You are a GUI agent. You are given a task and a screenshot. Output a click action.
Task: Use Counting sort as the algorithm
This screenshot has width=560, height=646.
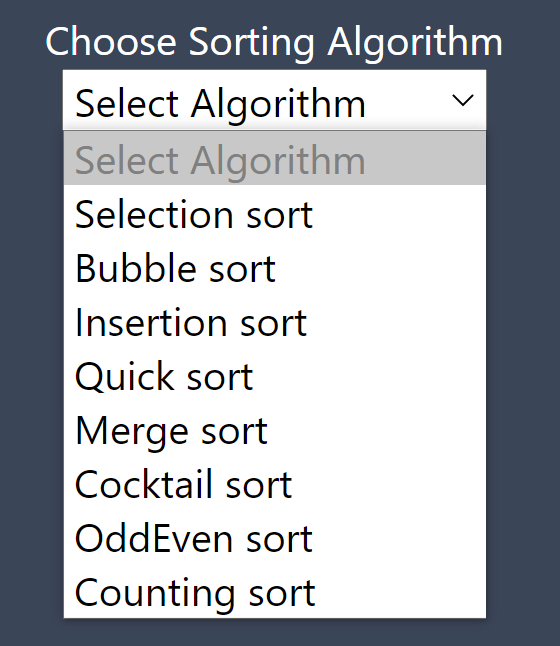coord(275,592)
